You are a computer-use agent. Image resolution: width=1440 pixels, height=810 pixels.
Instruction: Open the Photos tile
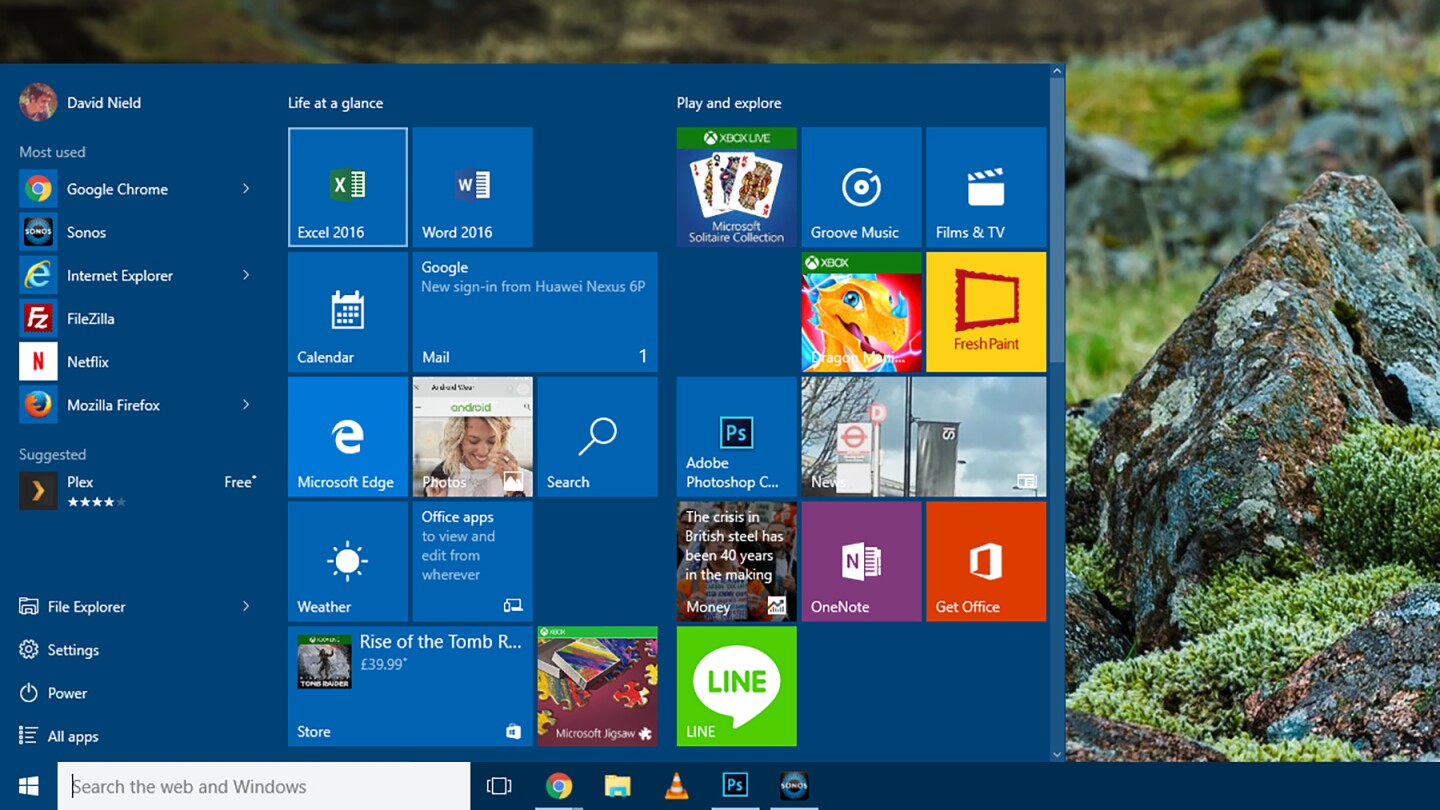pyautogui.click(x=473, y=437)
